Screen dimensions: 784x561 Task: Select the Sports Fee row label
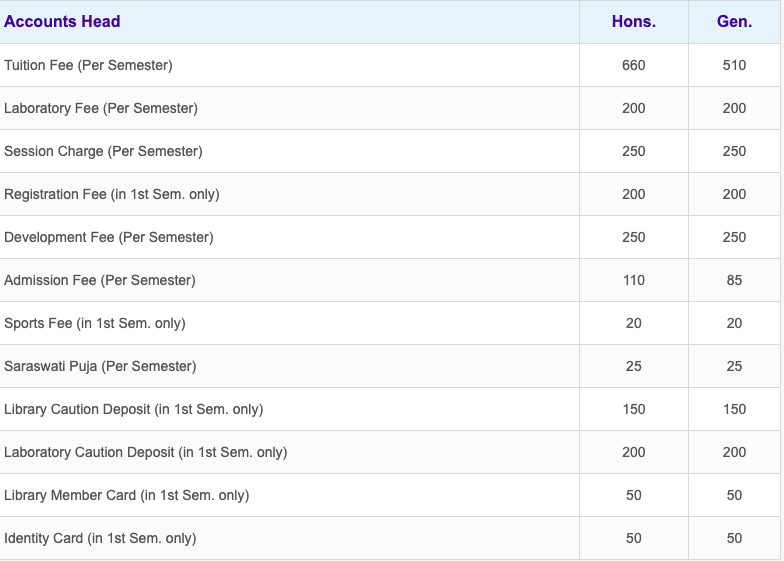click(95, 323)
